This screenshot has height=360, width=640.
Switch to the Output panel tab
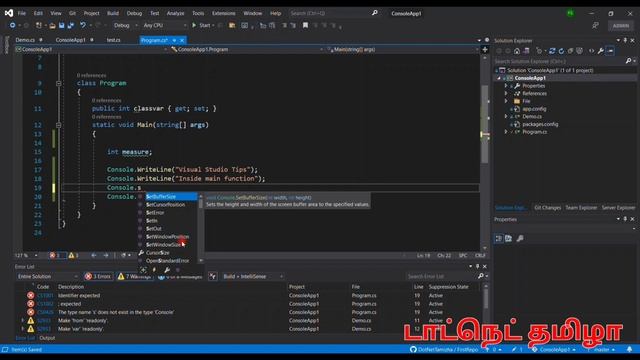tap(47, 338)
